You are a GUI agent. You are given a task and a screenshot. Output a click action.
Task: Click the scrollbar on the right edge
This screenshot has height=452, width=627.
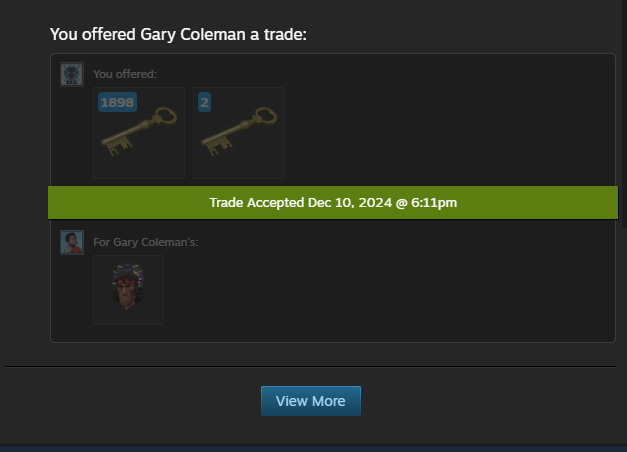[x=625, y=114]
